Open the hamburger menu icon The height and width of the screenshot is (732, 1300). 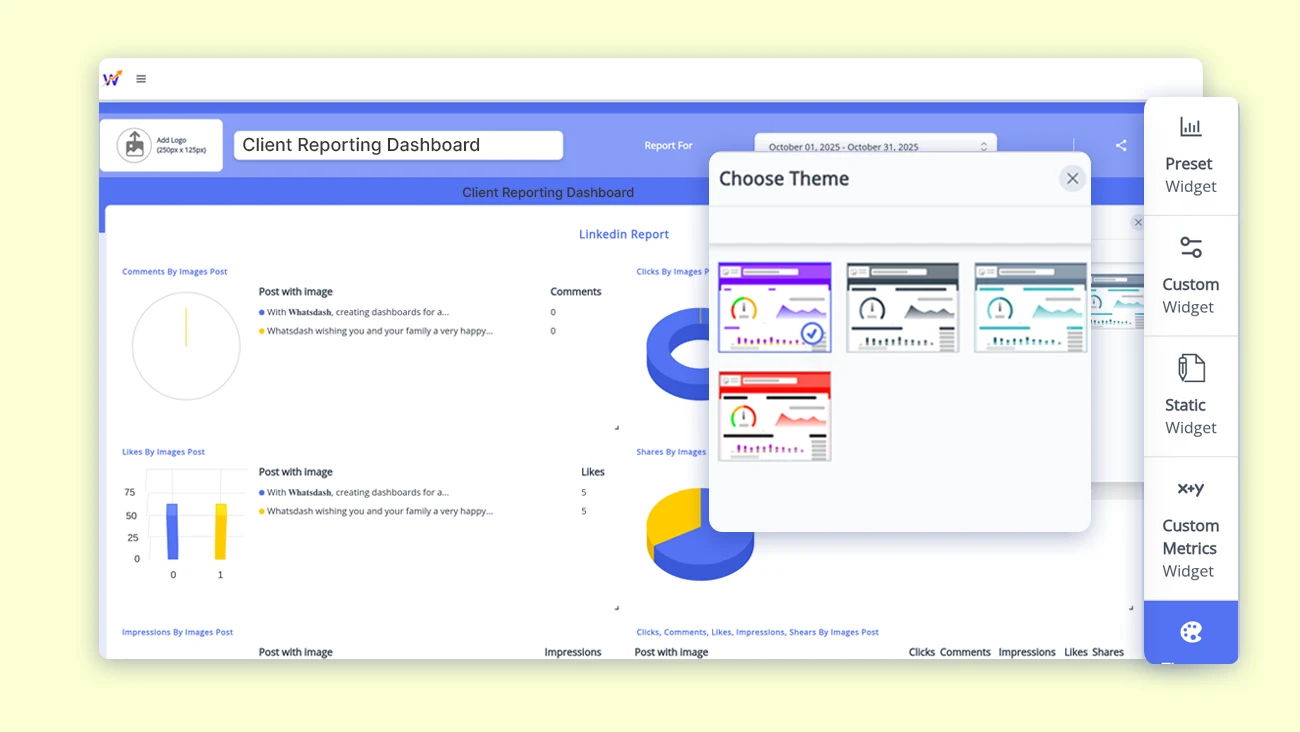pos(141,78)
